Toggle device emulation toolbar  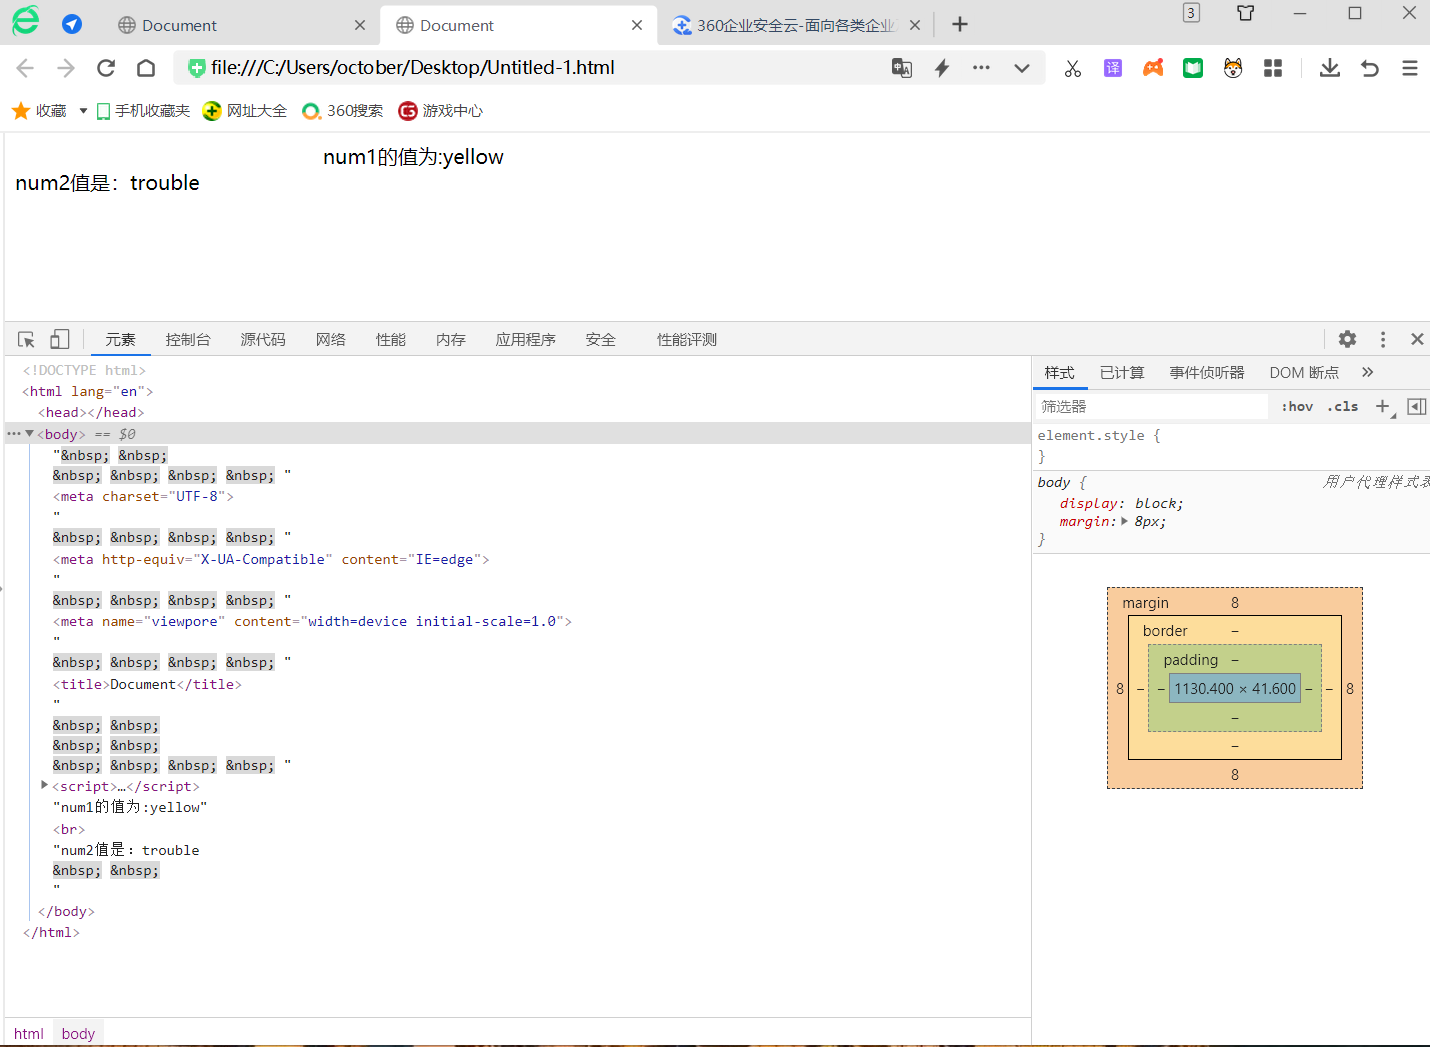[60, 339]
